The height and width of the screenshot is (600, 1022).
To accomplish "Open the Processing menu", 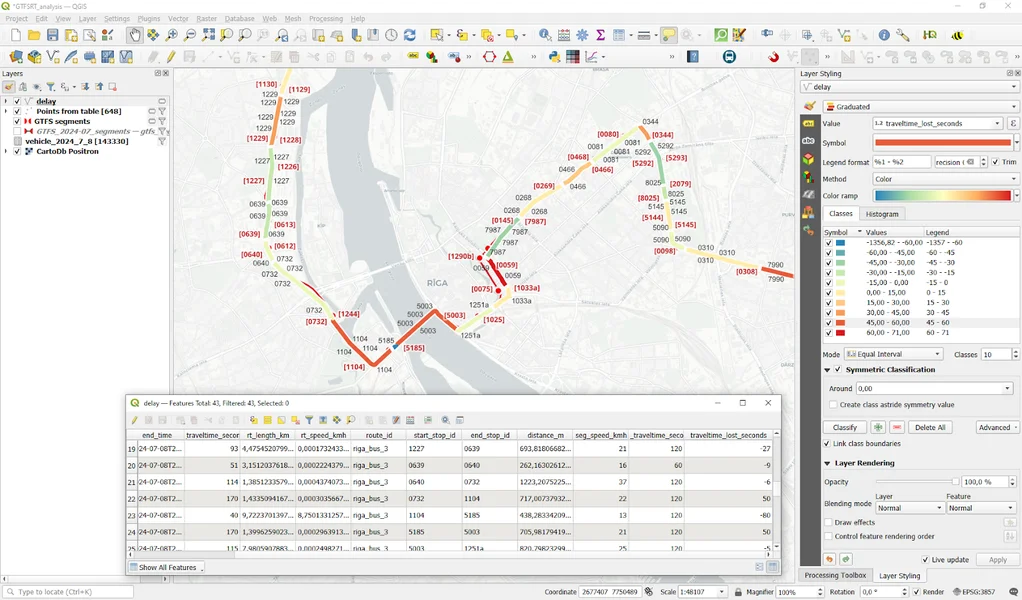I will click(x=326, y=19).
